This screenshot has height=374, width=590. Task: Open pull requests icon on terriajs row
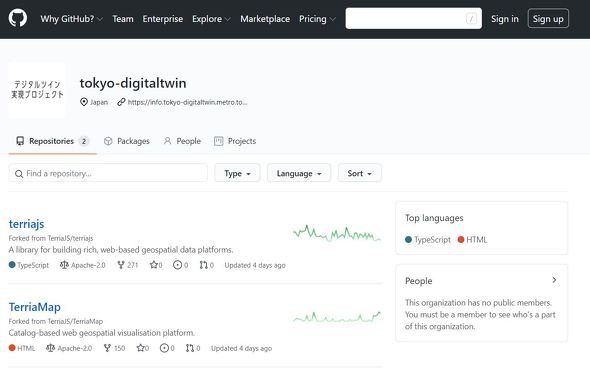click(204, 265)
